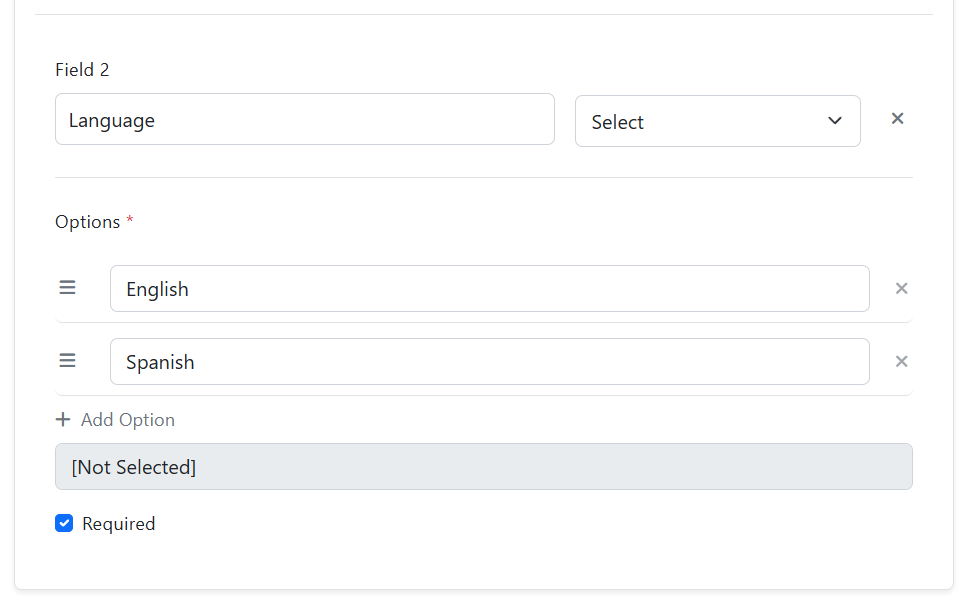Click into the Spanish option text box
Screen dimensions: 960x596
click(x=489, y=362)
